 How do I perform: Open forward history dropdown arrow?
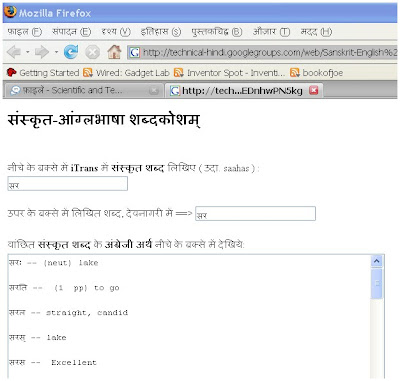pyautogui.click(x=56, y=52)
